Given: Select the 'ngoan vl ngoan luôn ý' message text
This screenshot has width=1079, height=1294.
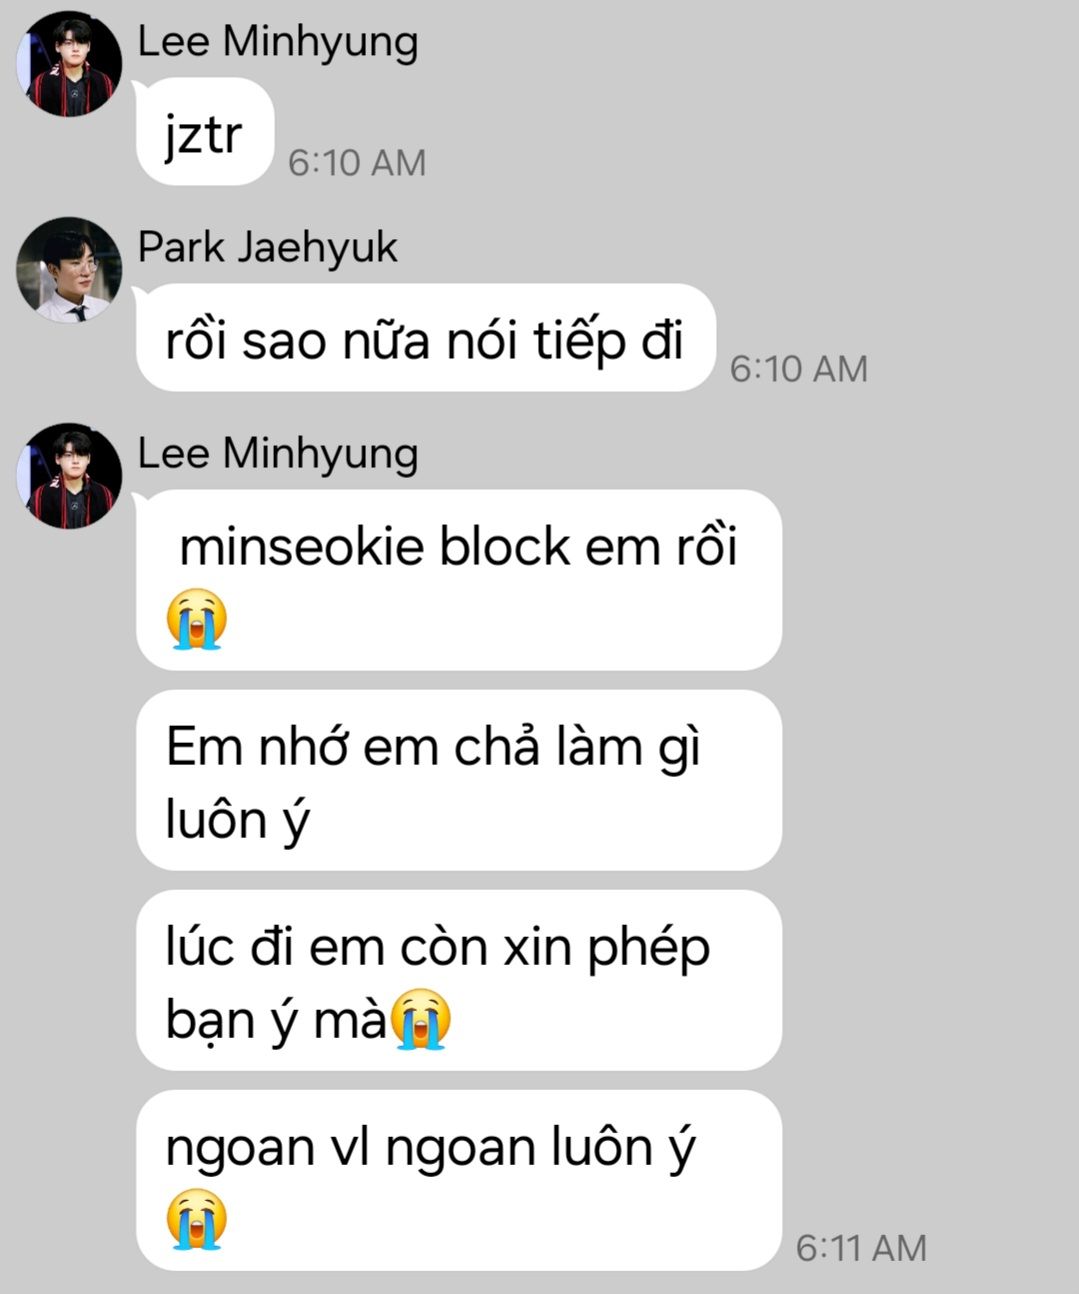Looking at the screenshot, I should [430, 1147].
